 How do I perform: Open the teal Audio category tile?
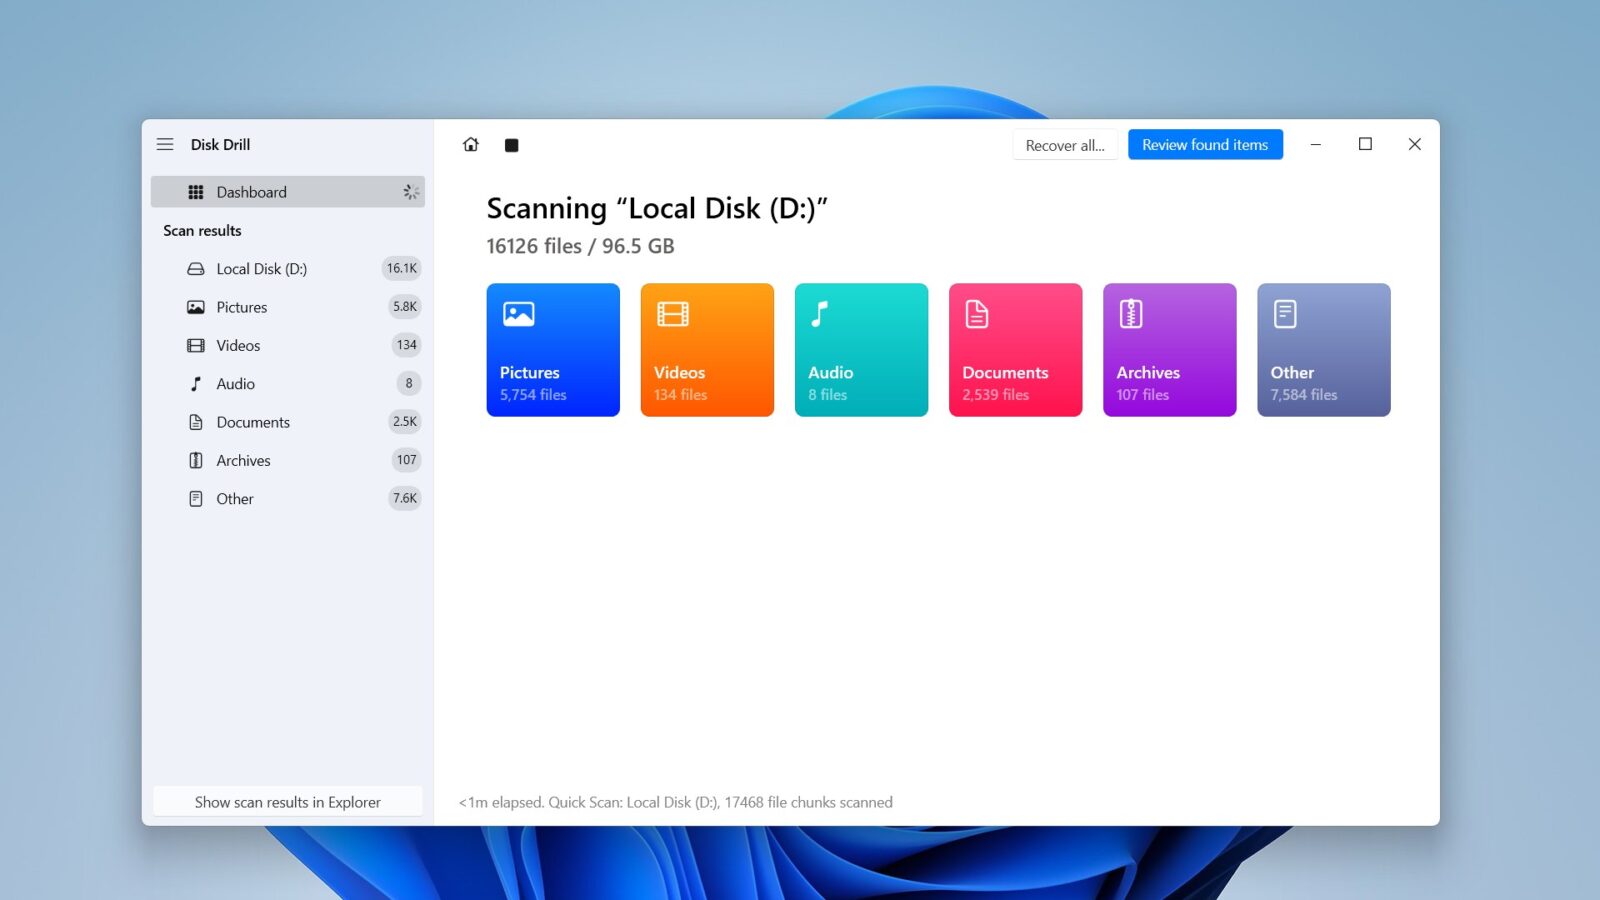click(x=861, y=350)
